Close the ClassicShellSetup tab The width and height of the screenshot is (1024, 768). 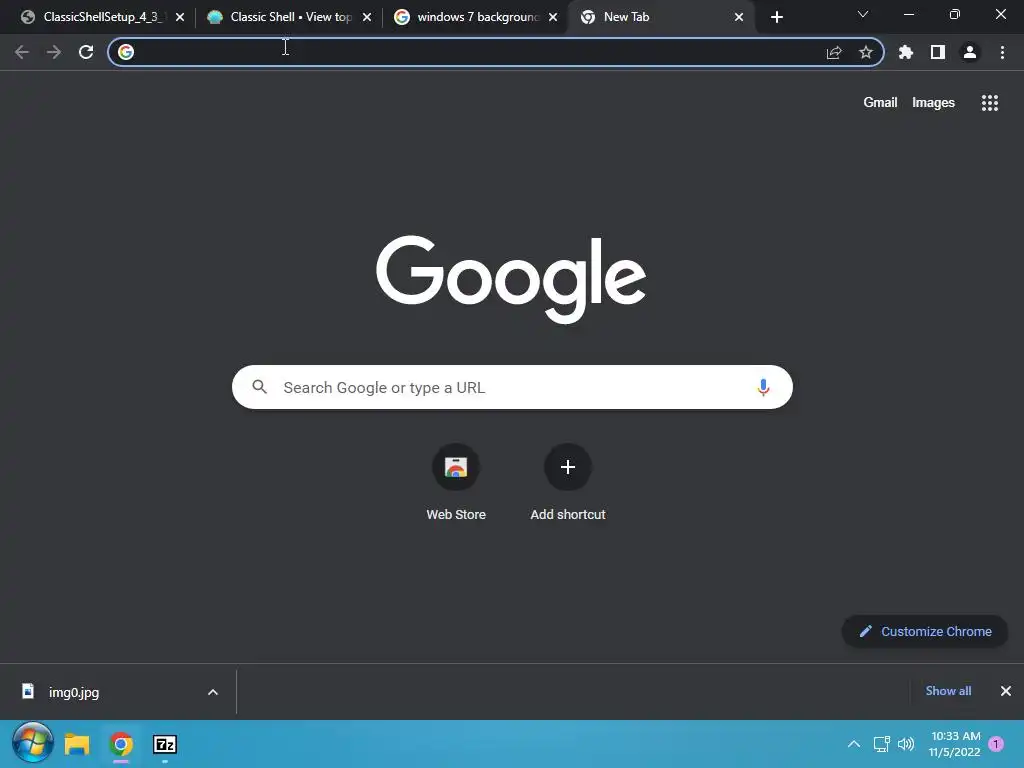point(180,17)
